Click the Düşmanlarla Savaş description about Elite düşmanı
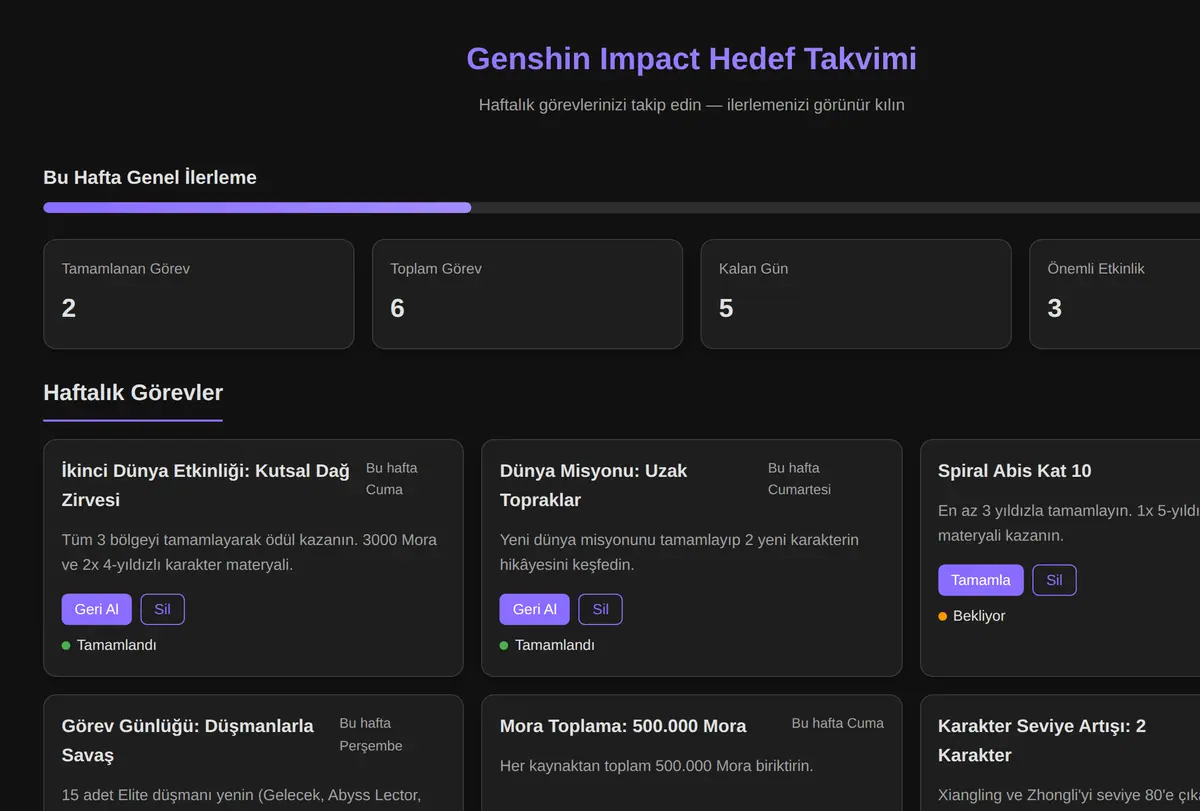Image resolution: width=1200 pixels, height=811 pixels. [242, 796]
